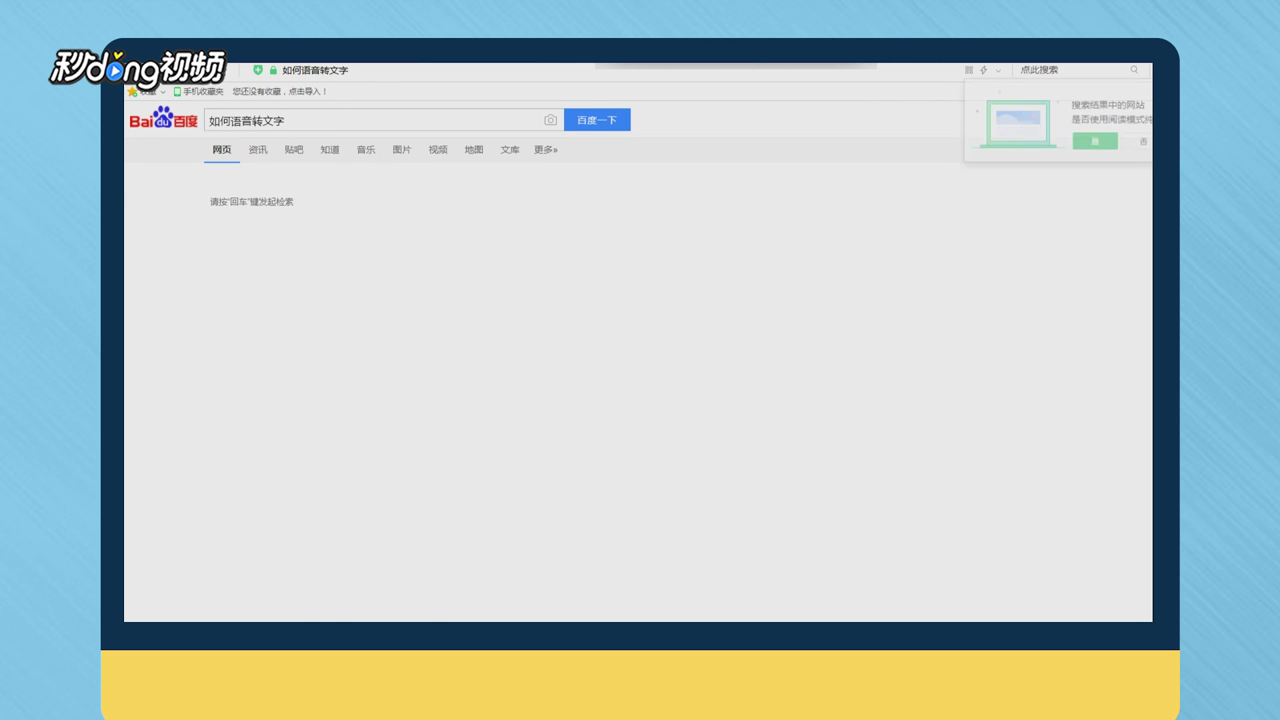Viewport: 1280px width, 720px height.
Task: Open camera image search in Baidu box
Action: point(550,120)
